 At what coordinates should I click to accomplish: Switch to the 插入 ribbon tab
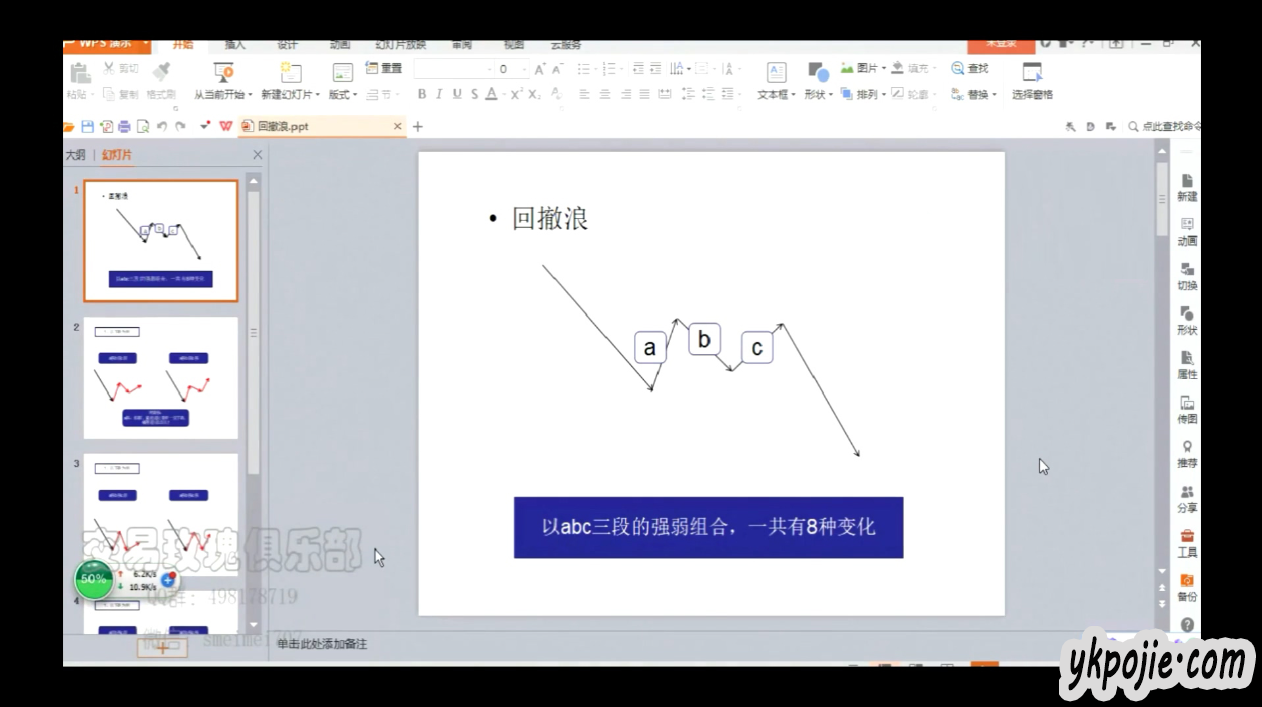pos(235,45)
